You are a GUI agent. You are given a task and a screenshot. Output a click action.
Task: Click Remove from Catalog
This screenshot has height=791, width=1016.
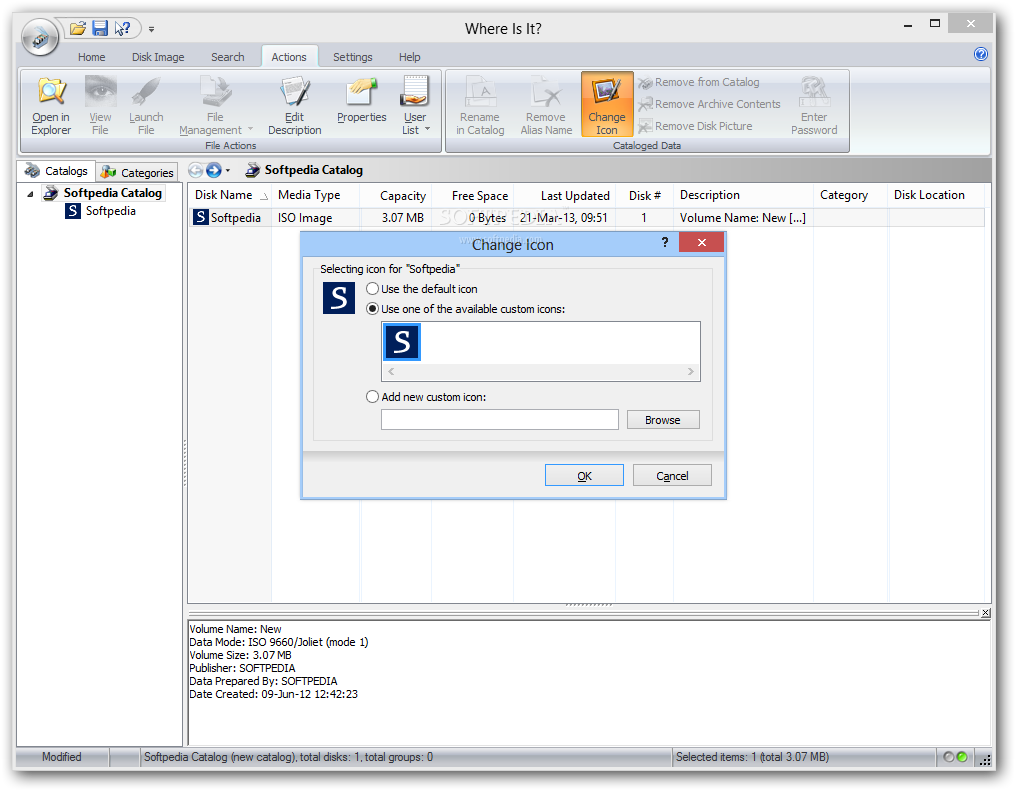(698, 82)
